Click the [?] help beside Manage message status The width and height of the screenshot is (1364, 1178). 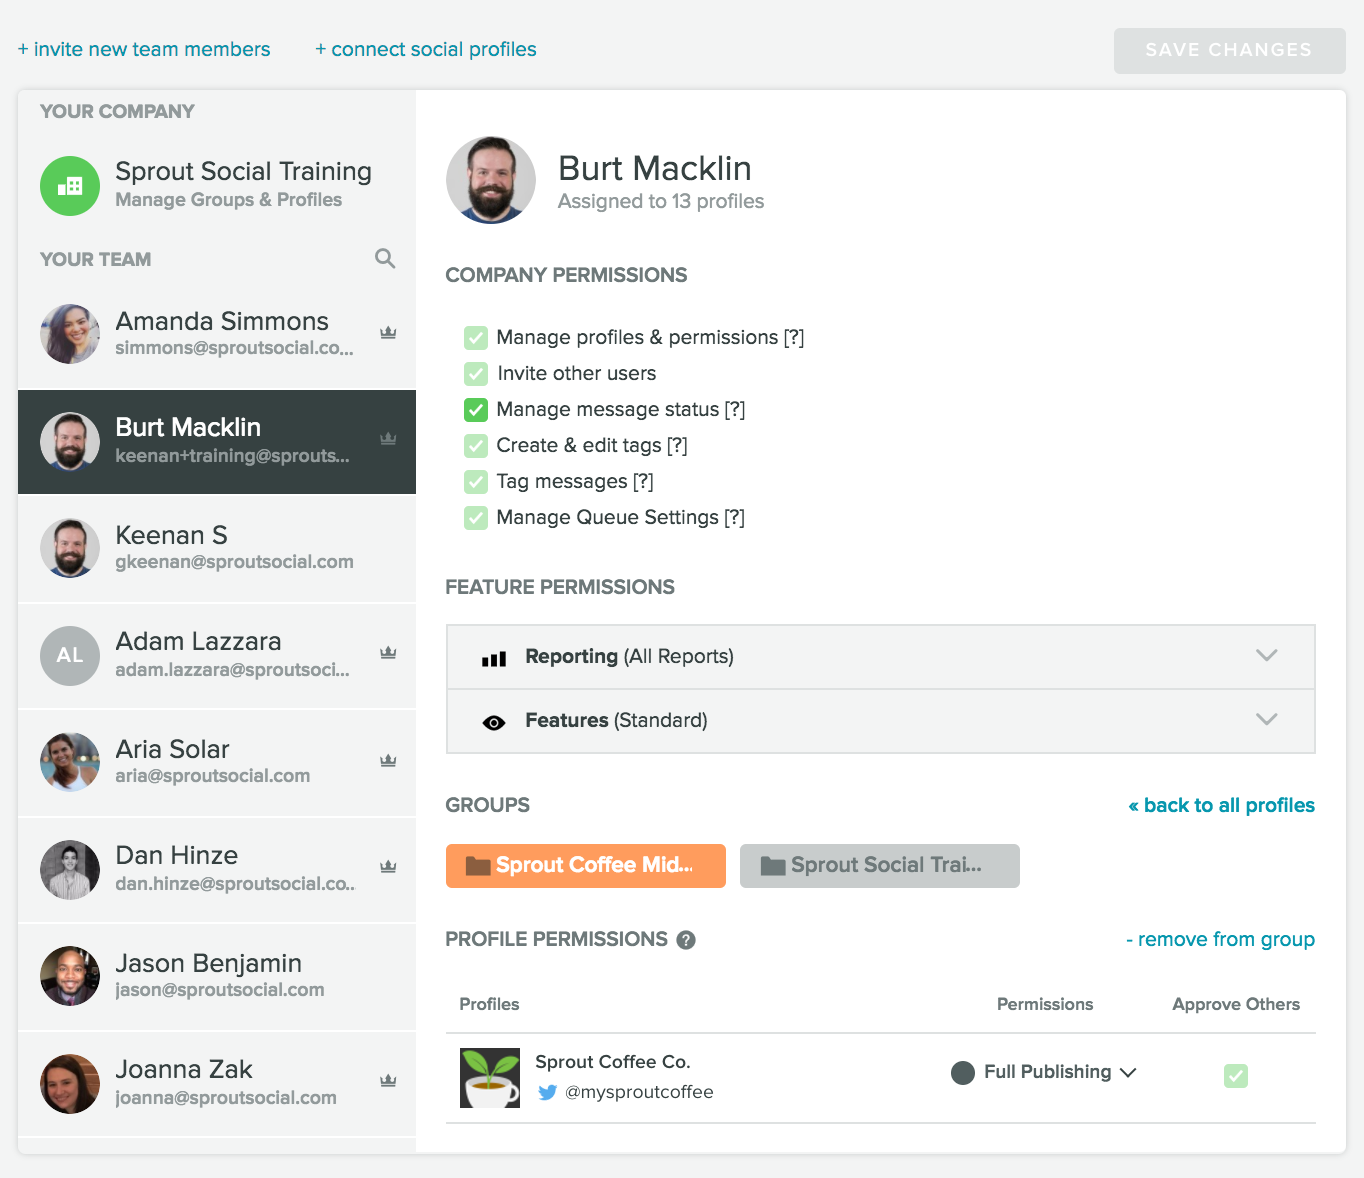pos(735,410)
